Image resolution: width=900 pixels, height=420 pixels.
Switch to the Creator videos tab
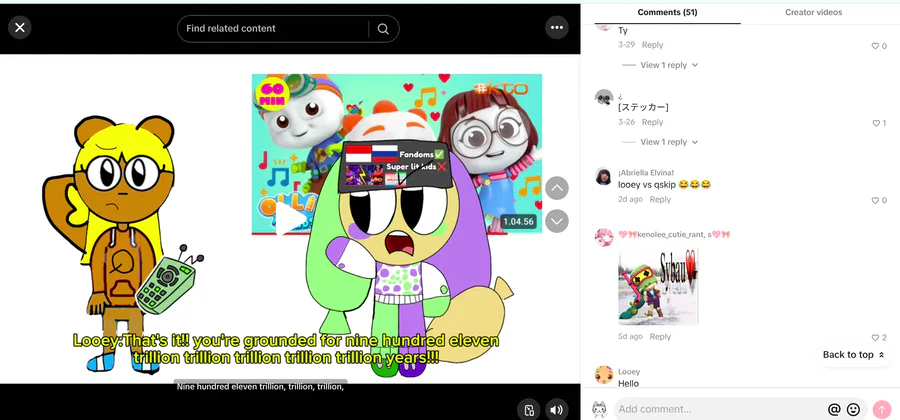pos(813,12)
